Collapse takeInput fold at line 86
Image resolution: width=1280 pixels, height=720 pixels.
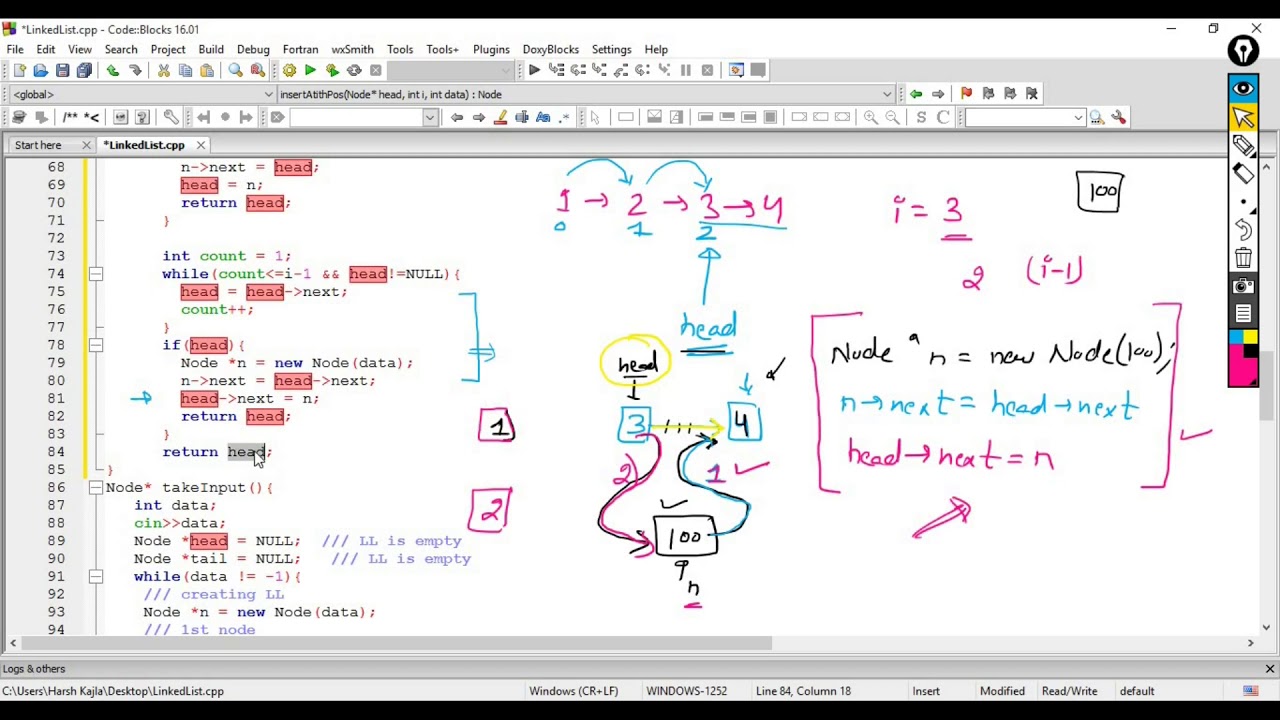coord(95,488)
